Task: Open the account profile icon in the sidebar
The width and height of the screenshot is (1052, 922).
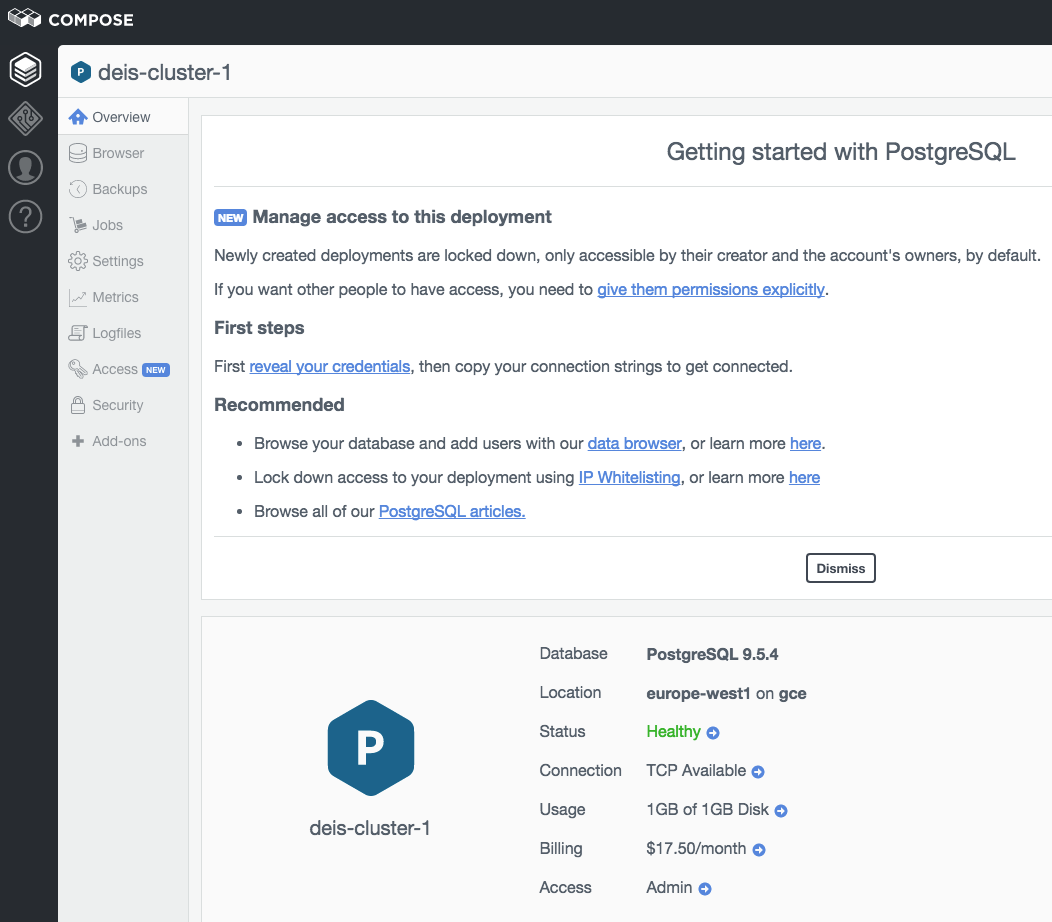Action: (25, 168)
